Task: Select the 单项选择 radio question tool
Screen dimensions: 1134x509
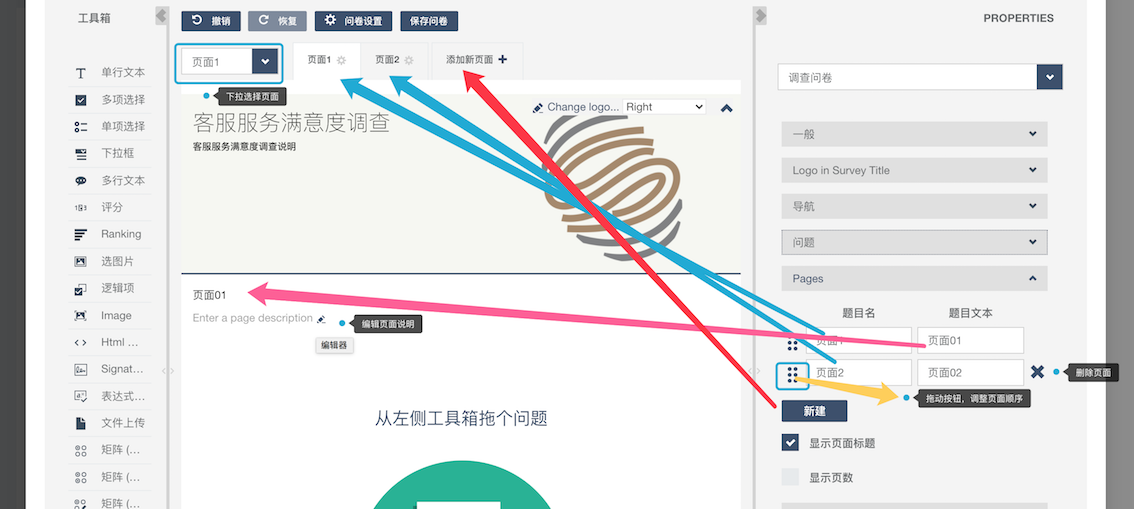Action: coord(110,127)
